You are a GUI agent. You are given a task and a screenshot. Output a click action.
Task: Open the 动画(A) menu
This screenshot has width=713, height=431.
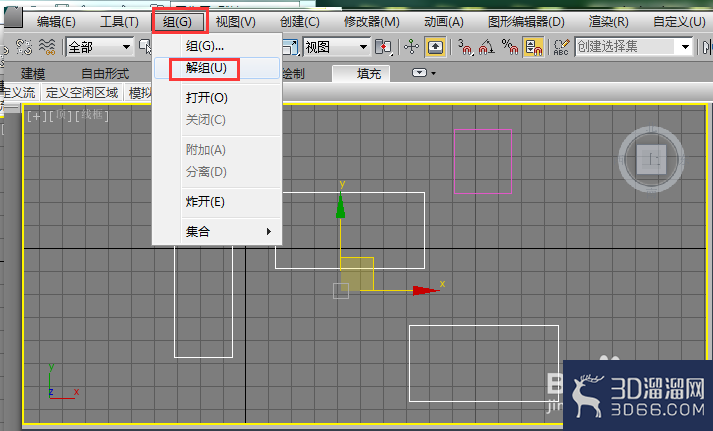coord(443,21)
